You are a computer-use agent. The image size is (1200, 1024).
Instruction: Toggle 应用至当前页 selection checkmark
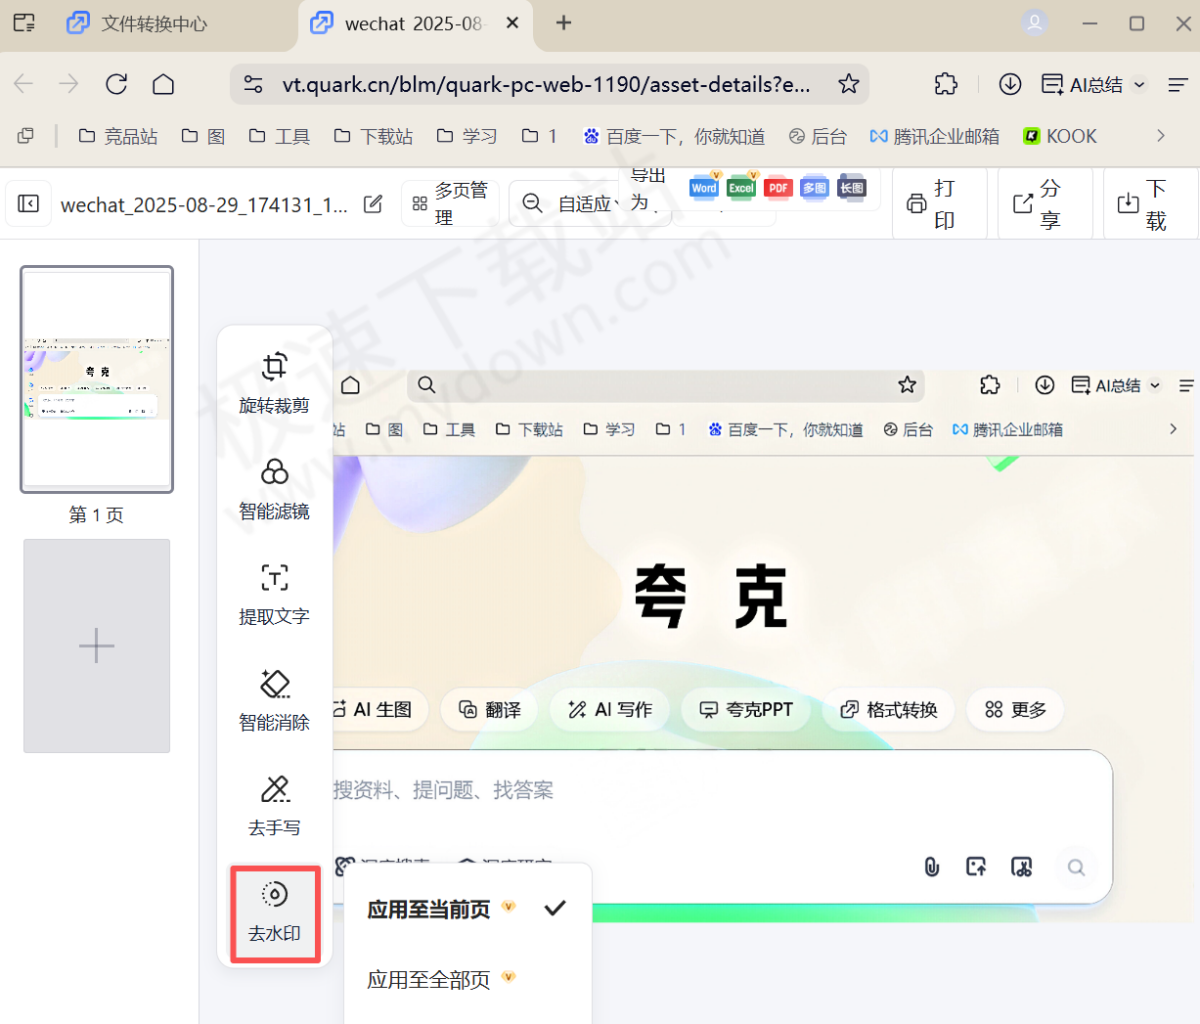click(x=555, y=909)
